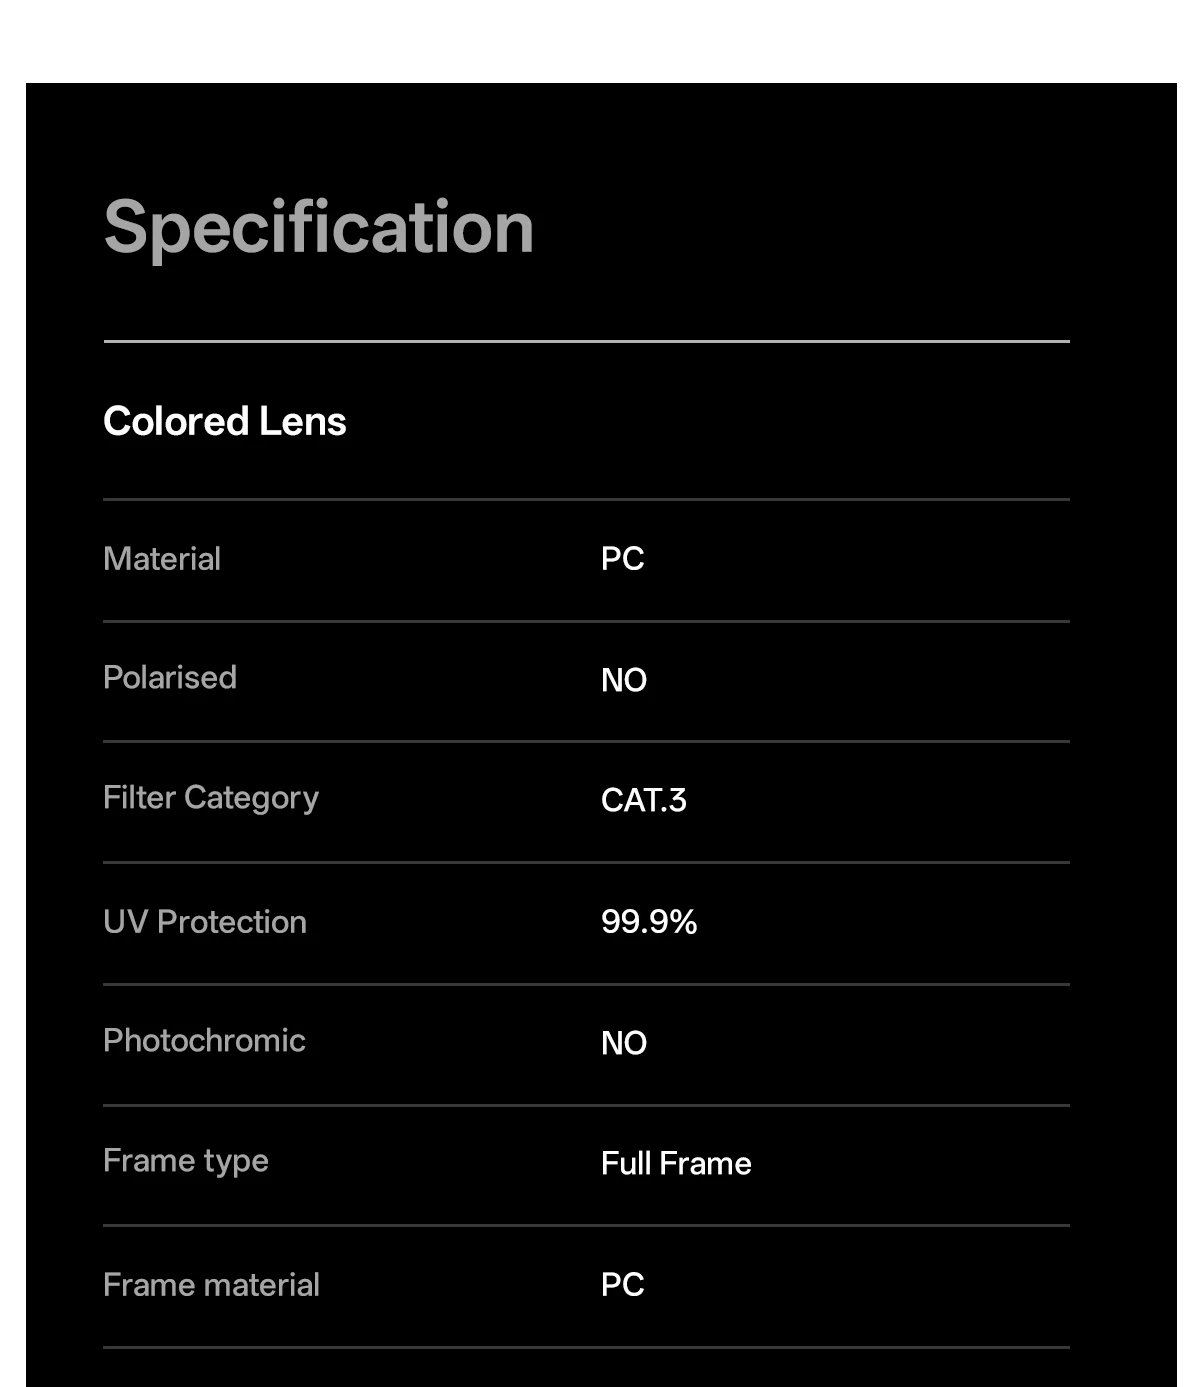Image resolution: width=1200 pixels, height=1387 pixels.
Task: Click the black panel area right of CAT.3
Action: tap(880, 800)
